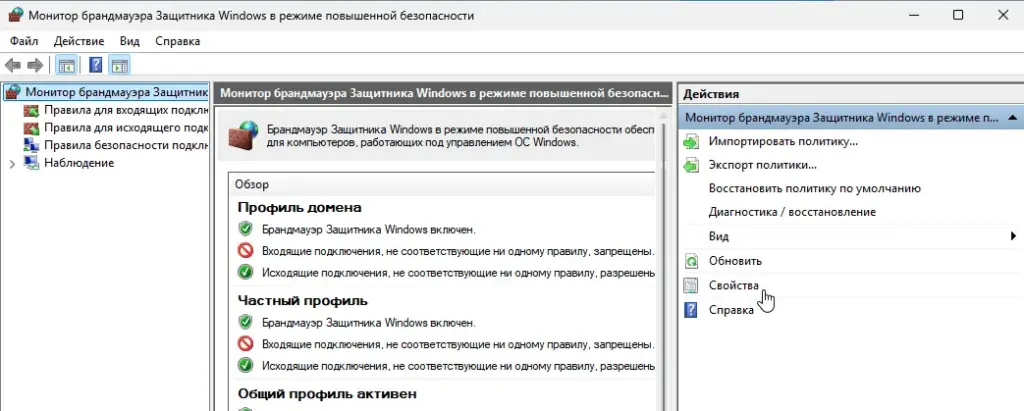Click the Свойства properties sheet icon
1024x411 pixels.
click(x=691, y=286)
